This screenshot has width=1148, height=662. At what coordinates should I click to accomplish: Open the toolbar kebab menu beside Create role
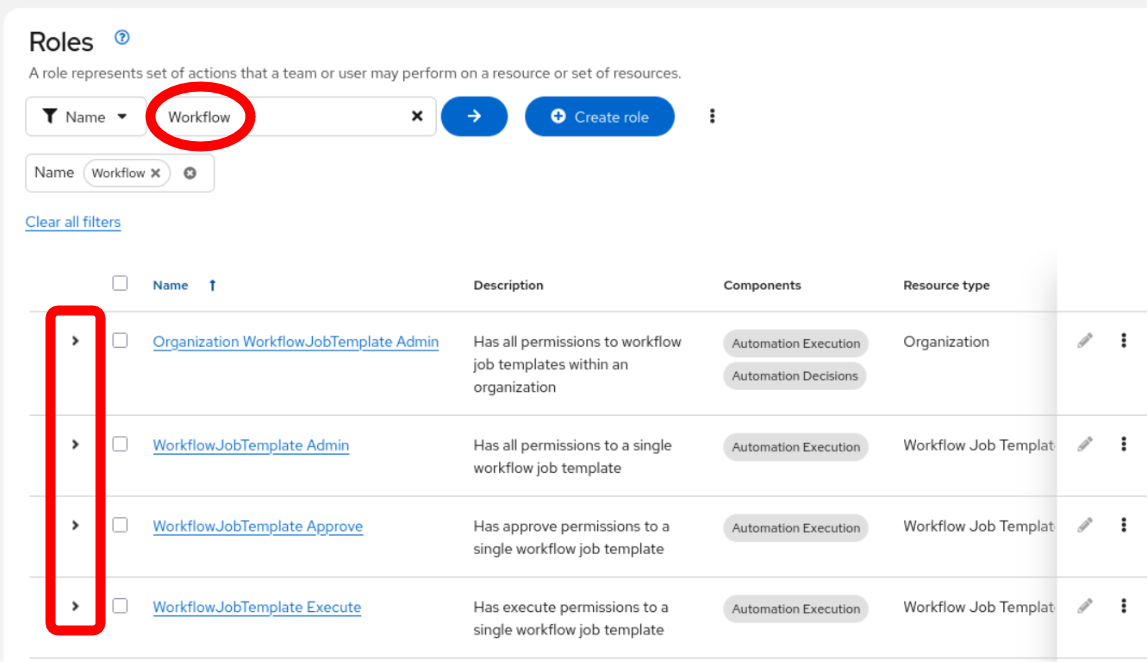pos(712,116)
